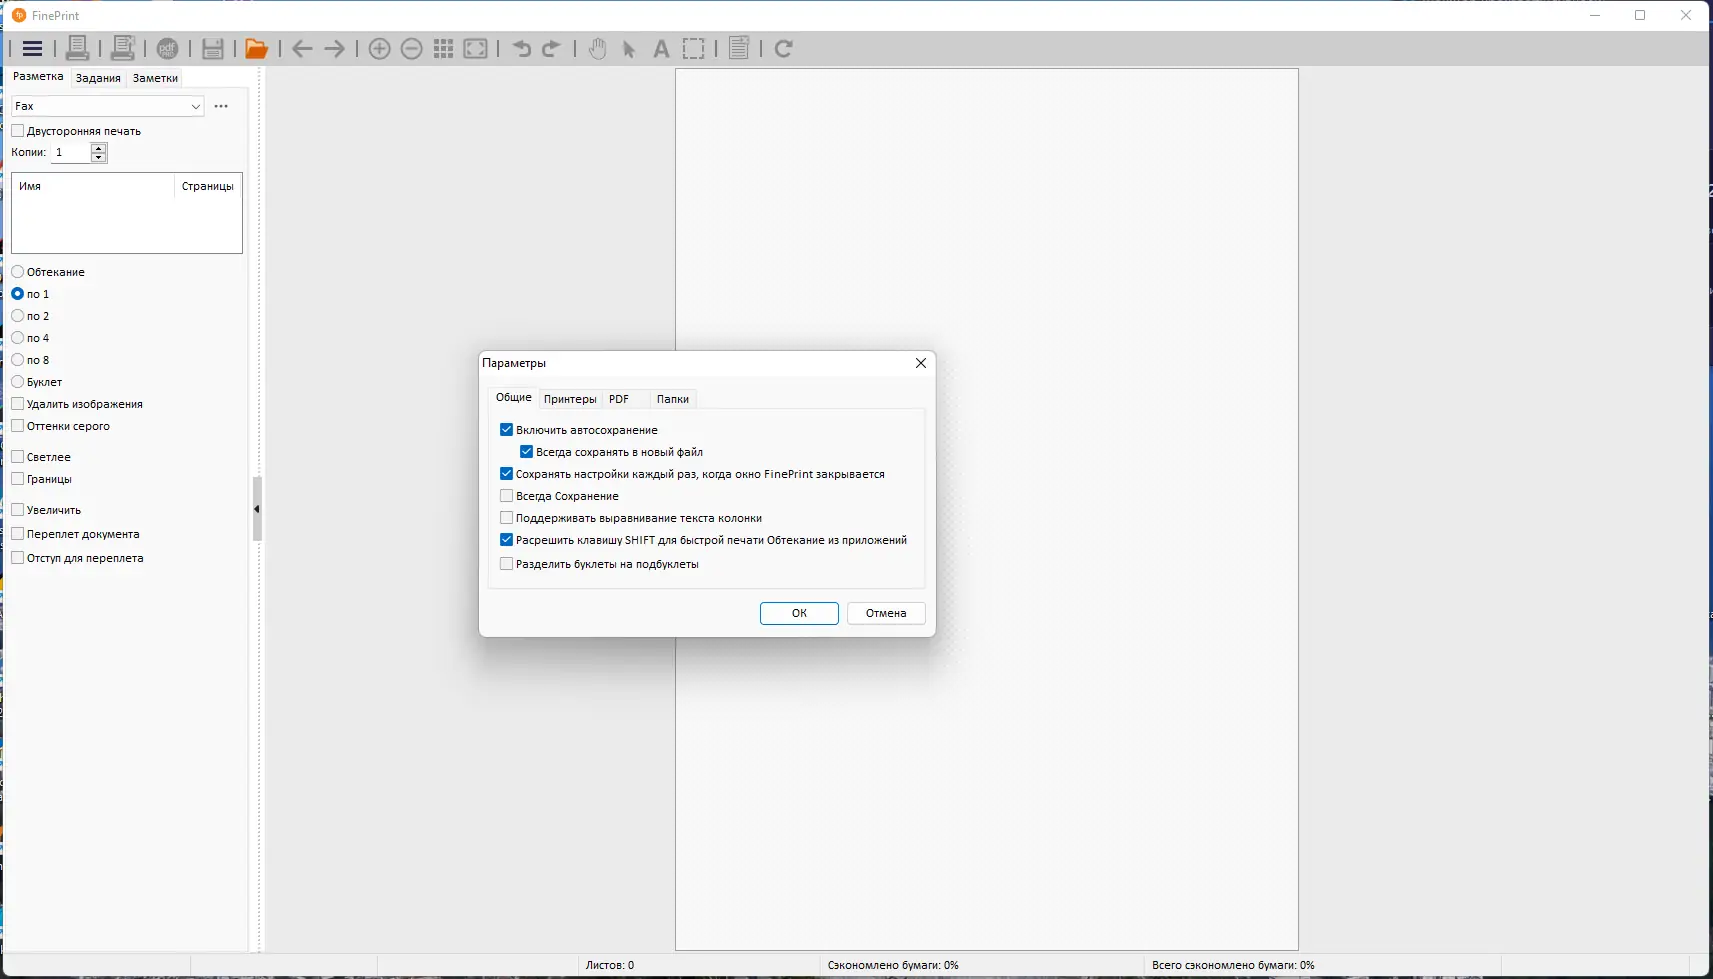The image size is (1713, 979).
Task: Select the dashed rectangle selection tool
Action: [x=694, y=48]
